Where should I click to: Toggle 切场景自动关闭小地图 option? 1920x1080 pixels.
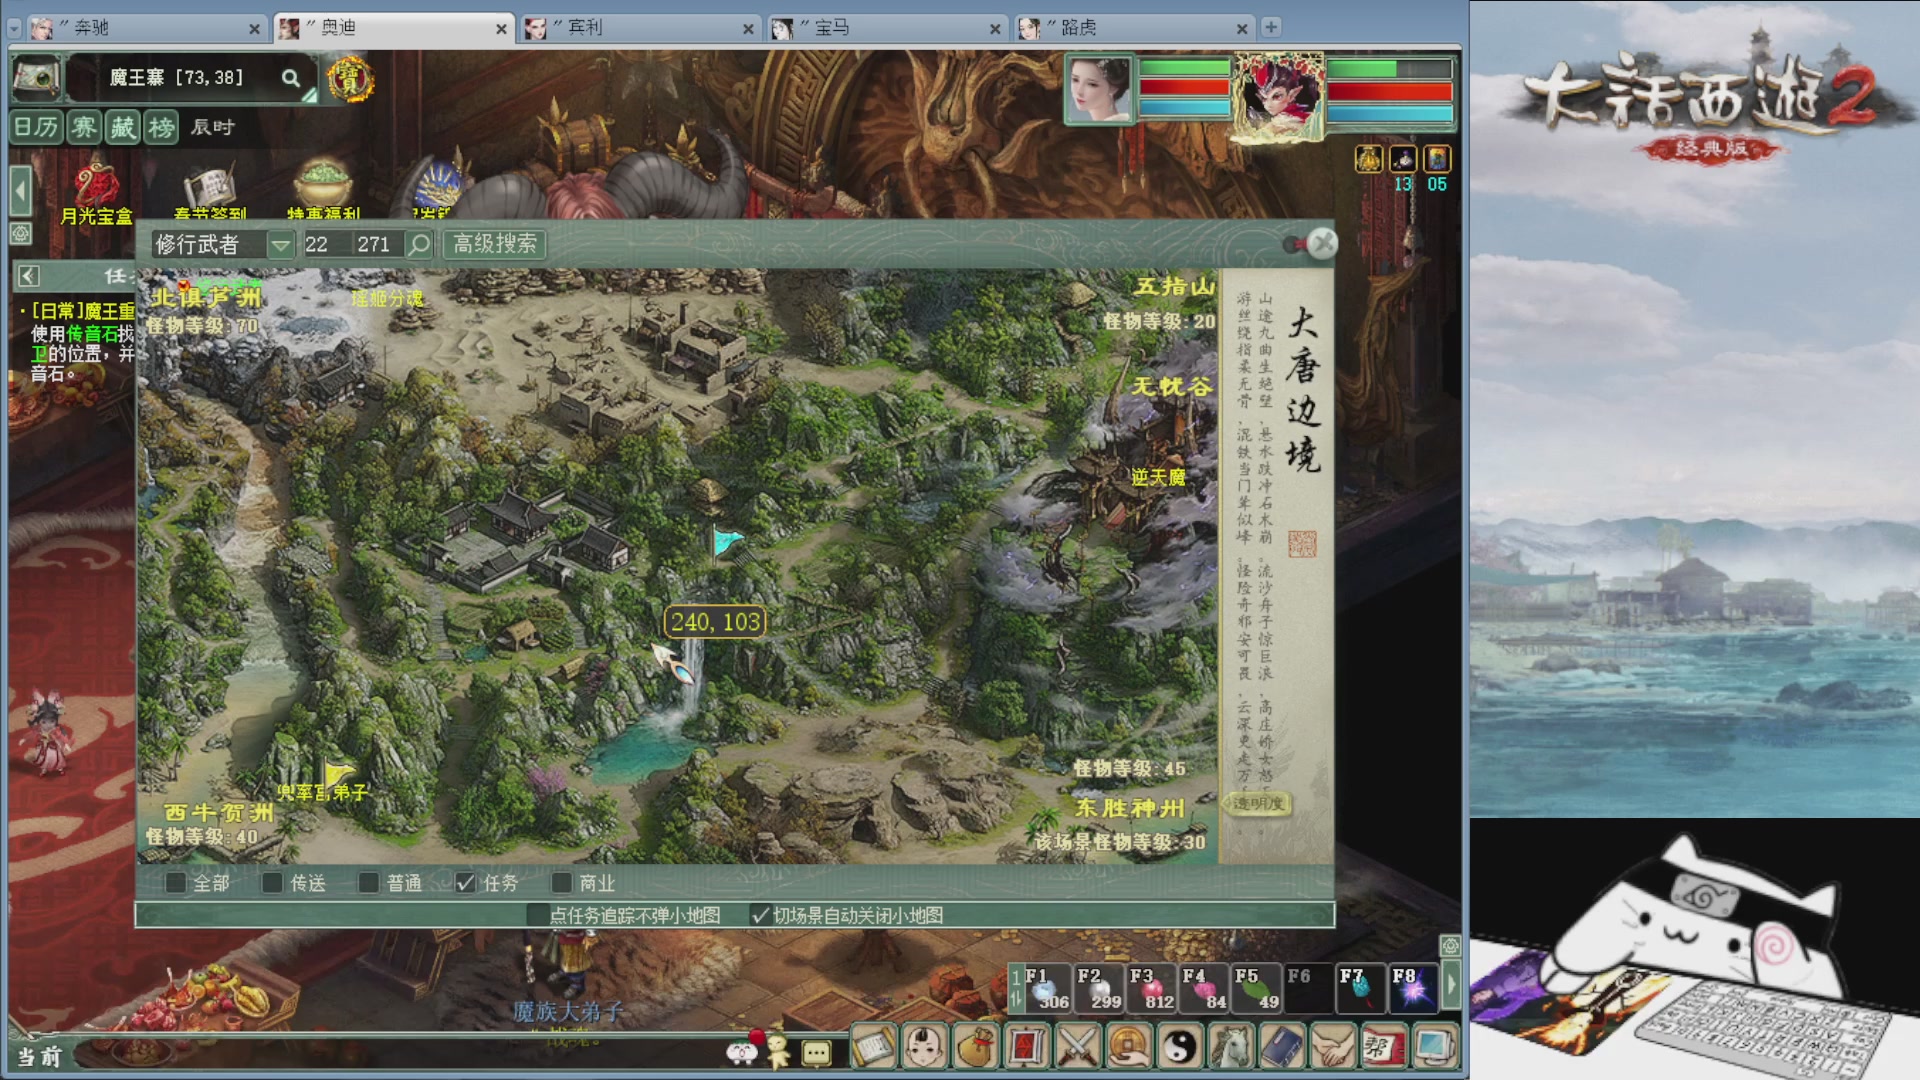760,915
